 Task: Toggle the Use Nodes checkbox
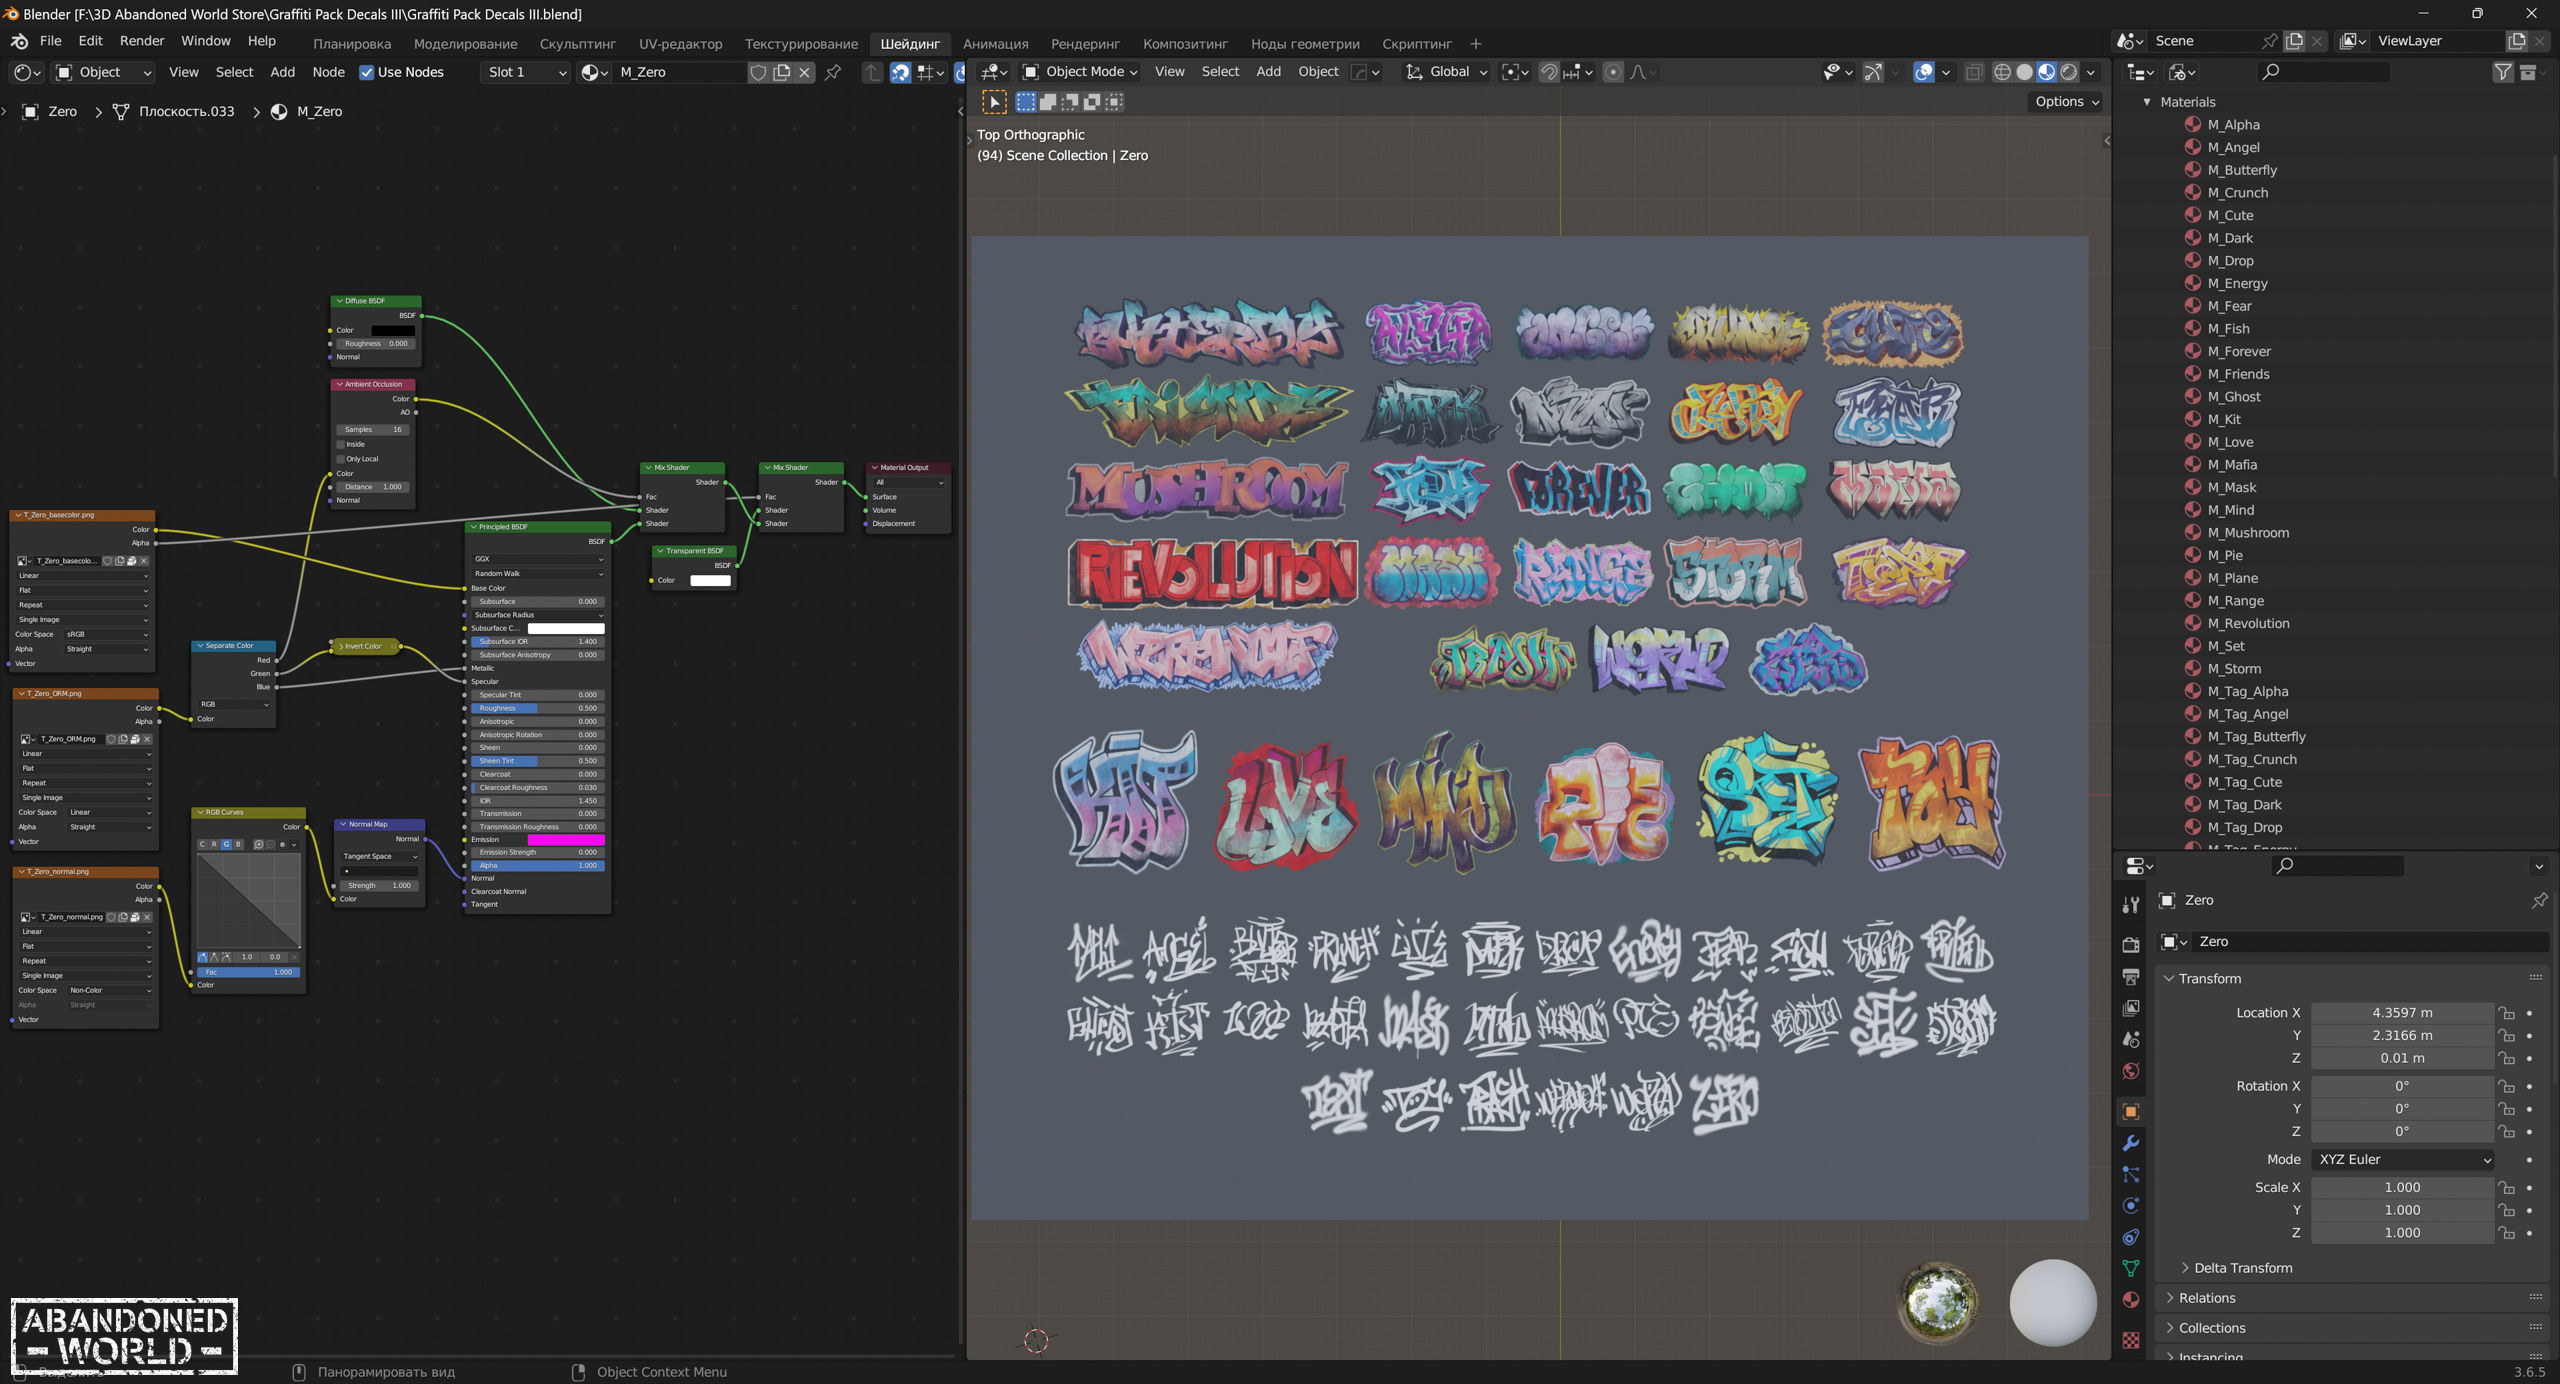[367, 72]
